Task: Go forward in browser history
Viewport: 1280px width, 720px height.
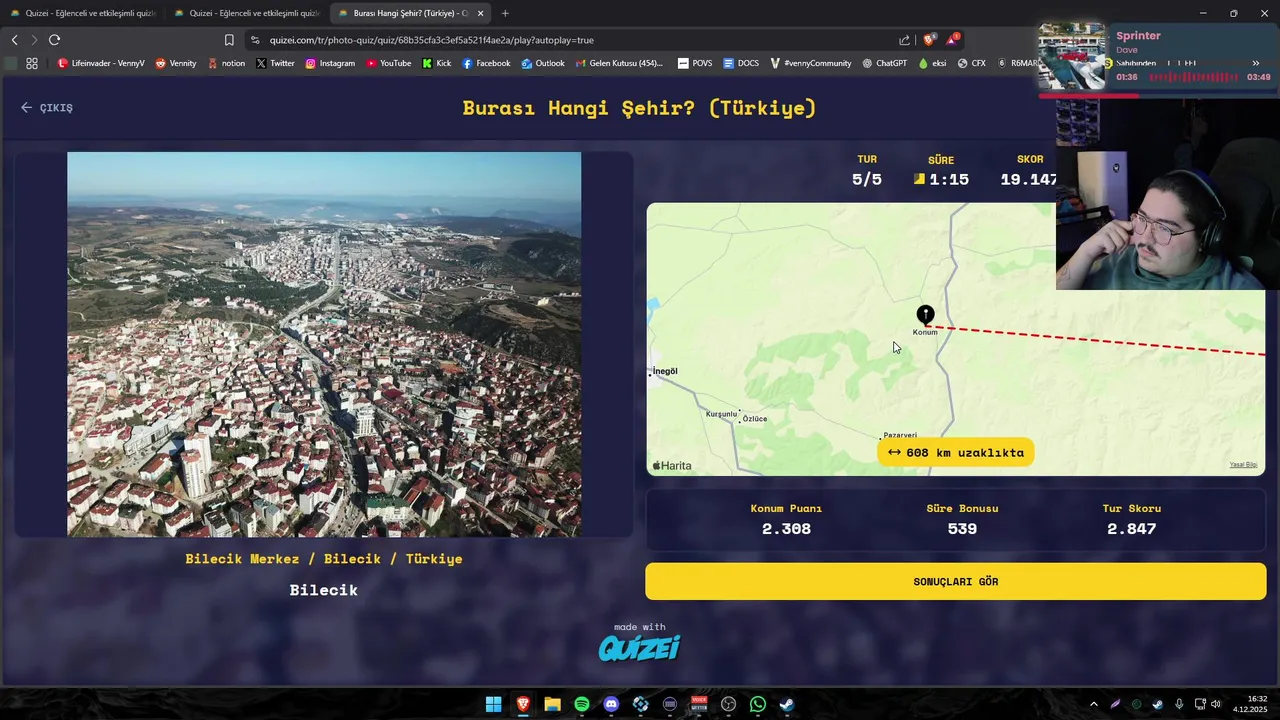Action: (x=34, y=40)
